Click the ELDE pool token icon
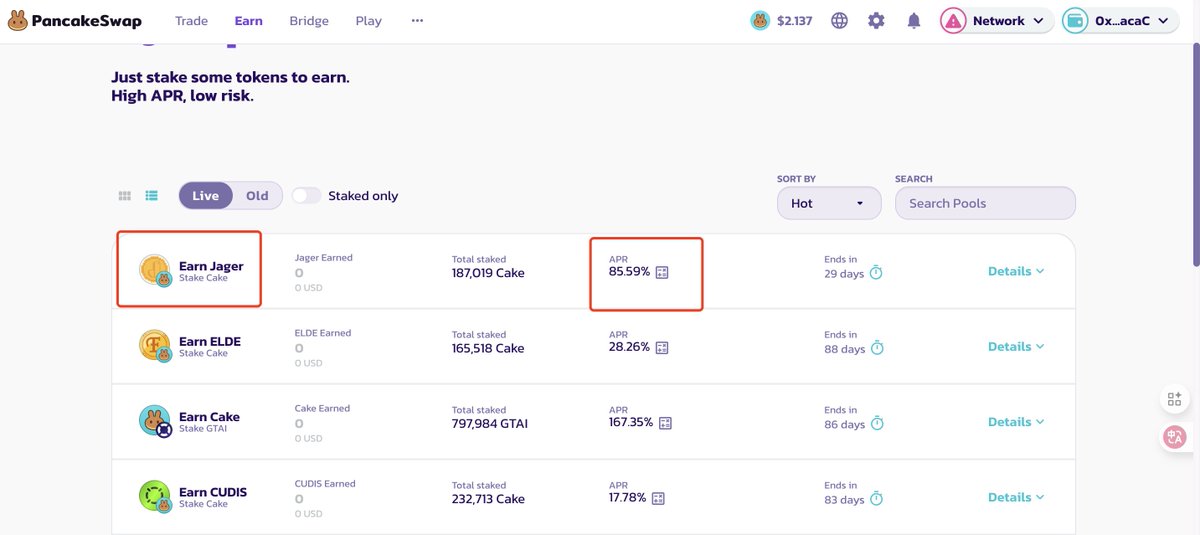 point(155,346)
